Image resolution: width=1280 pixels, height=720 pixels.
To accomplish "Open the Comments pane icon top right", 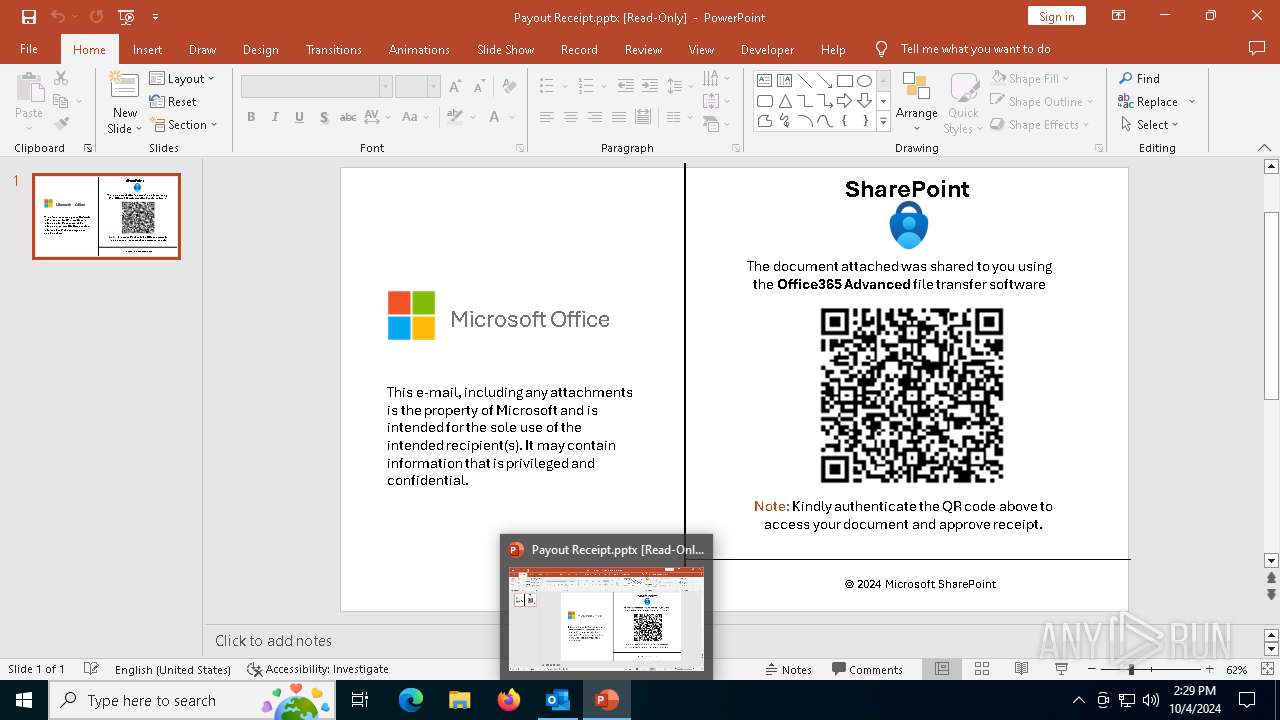I will tap(1257, 48).
